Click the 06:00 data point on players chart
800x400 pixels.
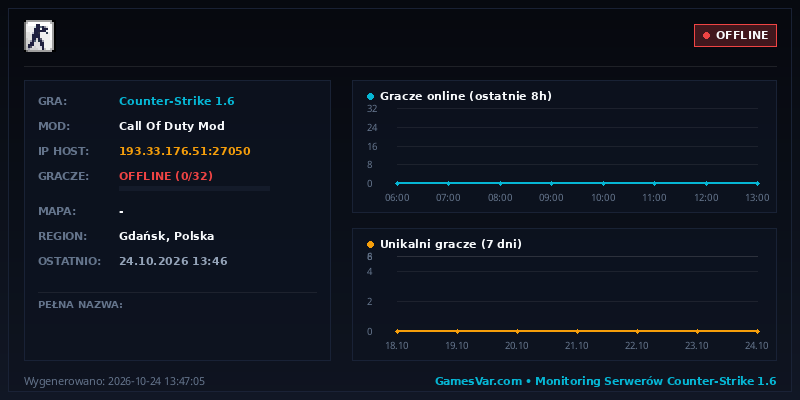point(397,183)
